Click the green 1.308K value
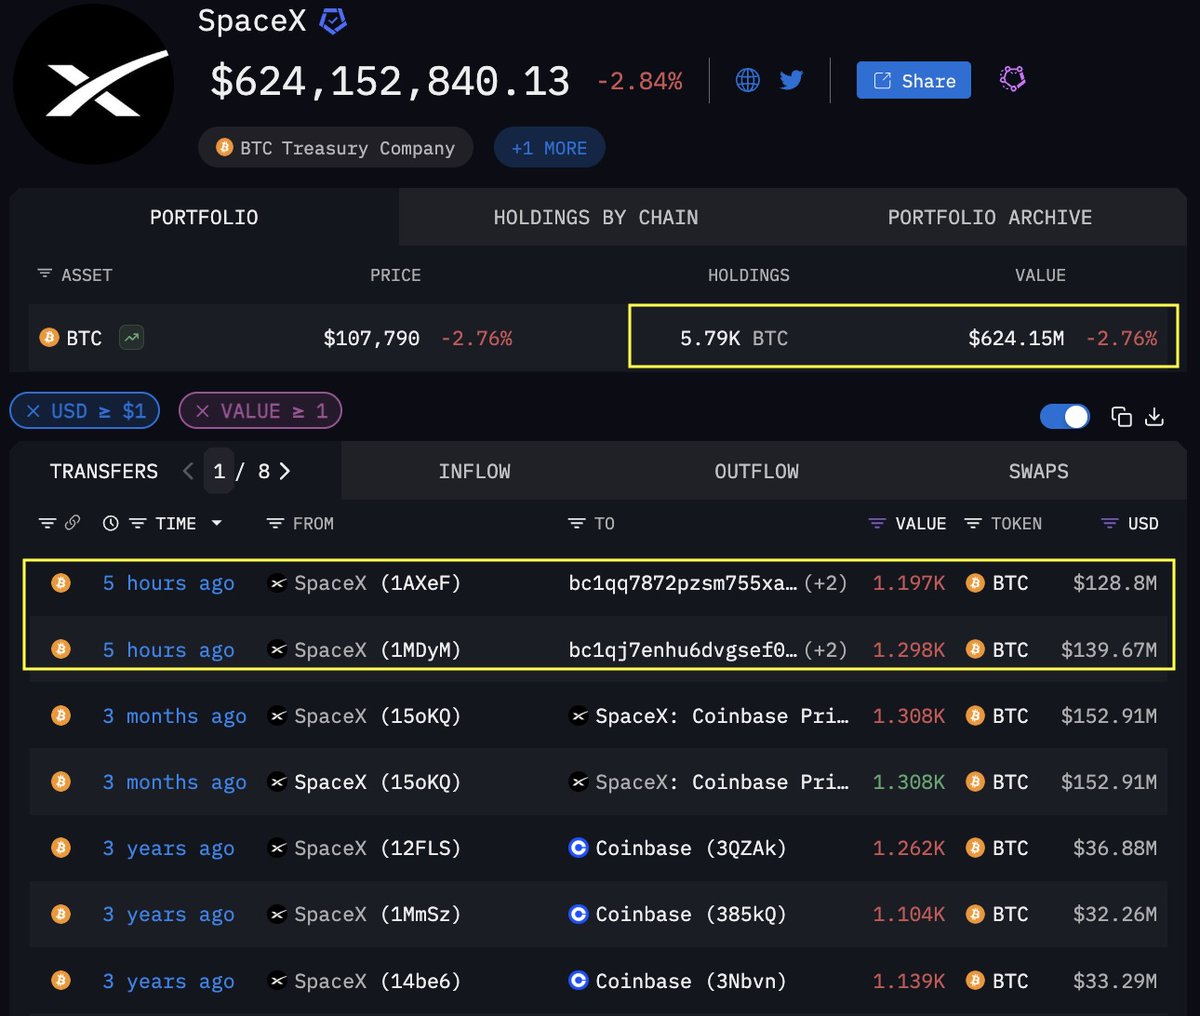 tap(909, 782)
